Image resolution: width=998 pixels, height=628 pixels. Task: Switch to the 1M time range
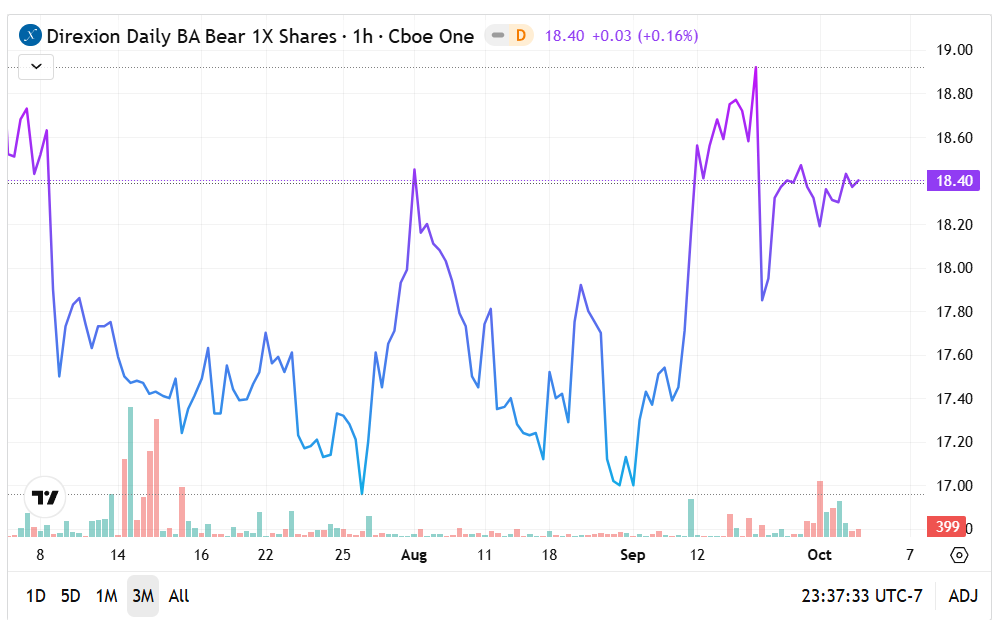(106, 596)
